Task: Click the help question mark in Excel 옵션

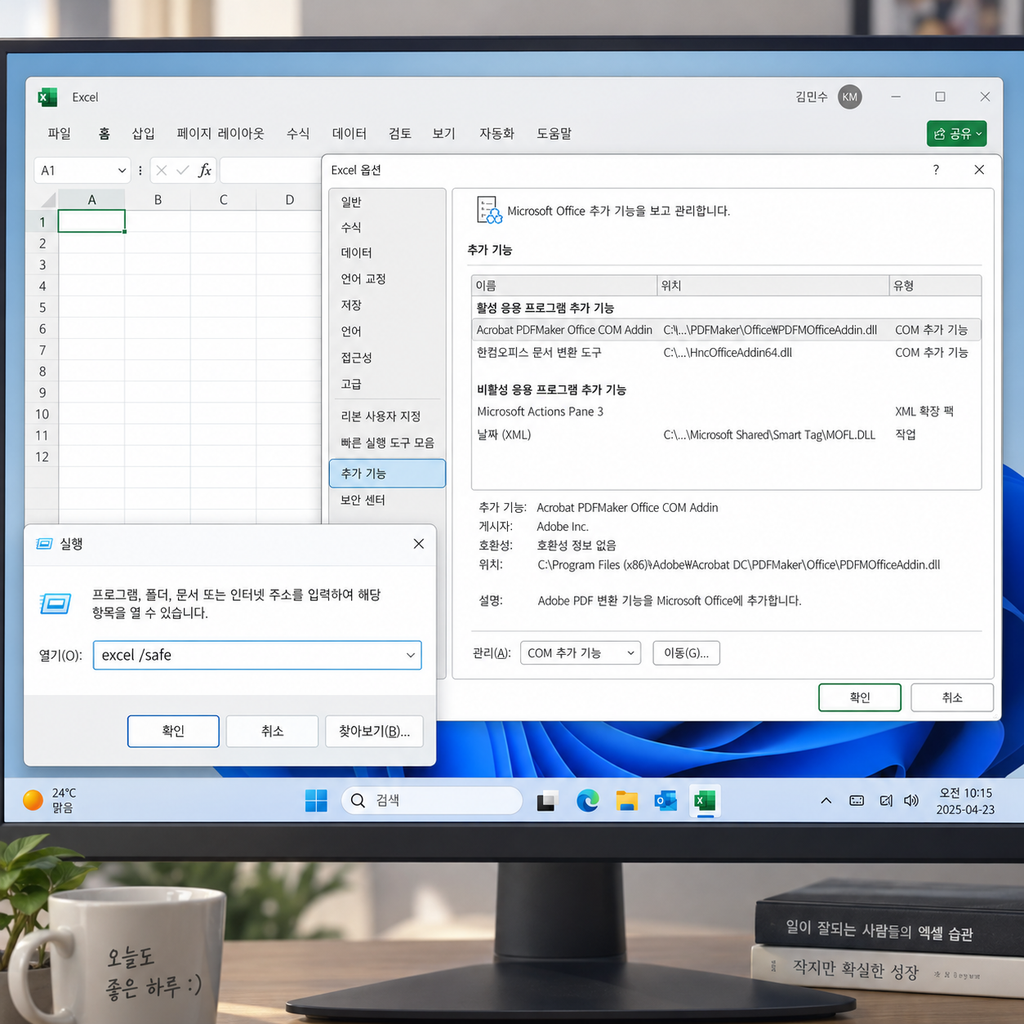Action: (936, 170)
